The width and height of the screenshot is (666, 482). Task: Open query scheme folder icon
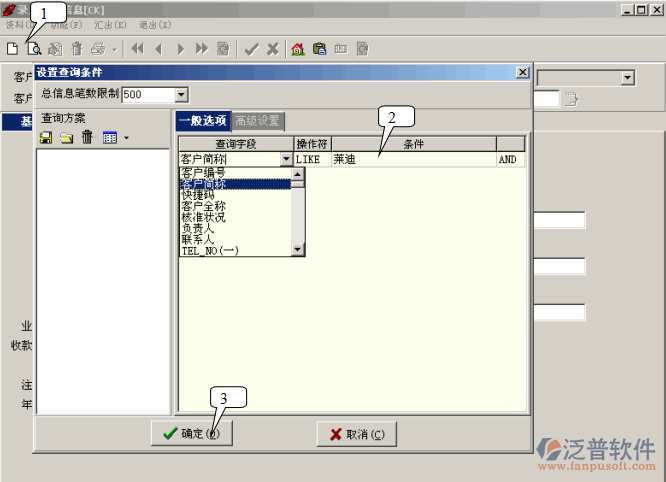[x=66, y=137]
